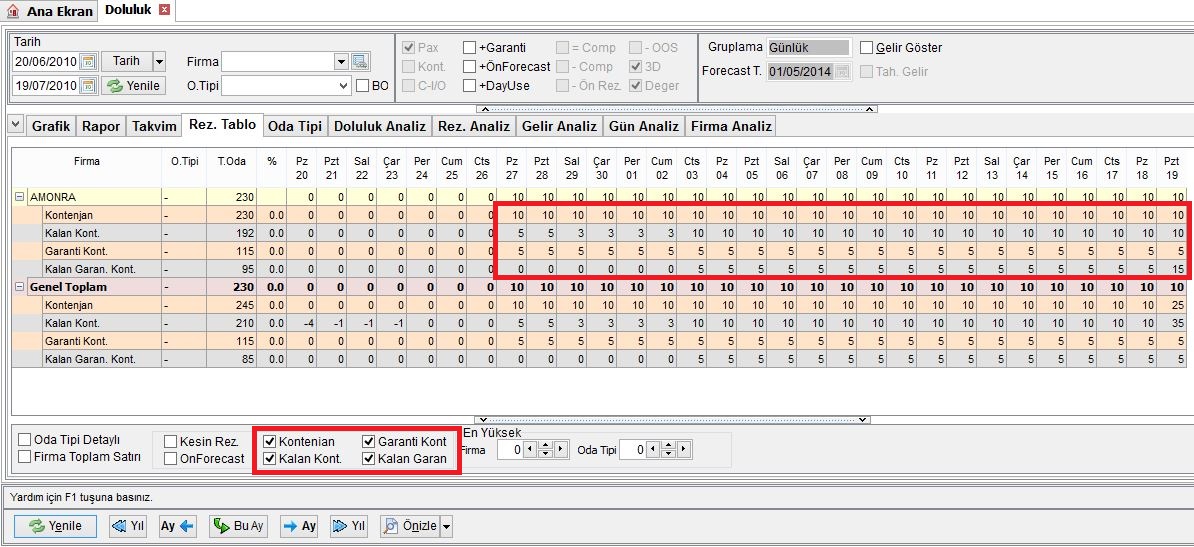
Task: Collapse the bottom options panel with down chevron
Action: (x=672, y=419)
